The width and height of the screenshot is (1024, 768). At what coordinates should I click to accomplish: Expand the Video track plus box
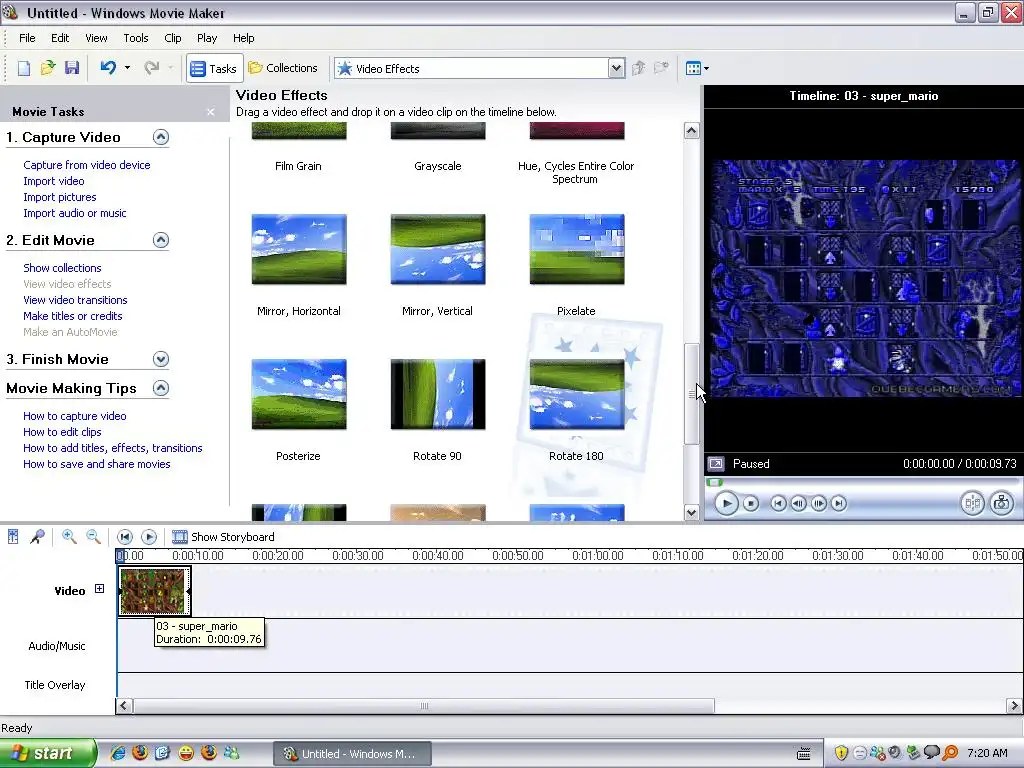click(99, 589)
